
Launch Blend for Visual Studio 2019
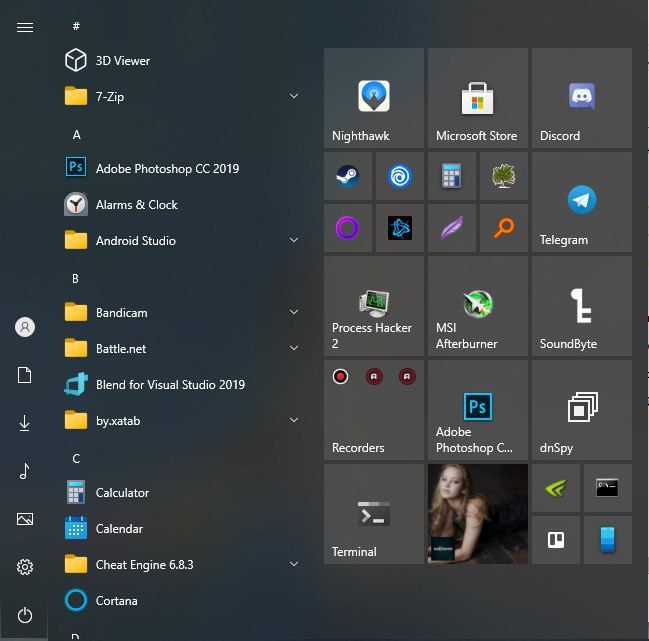pyautogui.click(x=182, y=384)
